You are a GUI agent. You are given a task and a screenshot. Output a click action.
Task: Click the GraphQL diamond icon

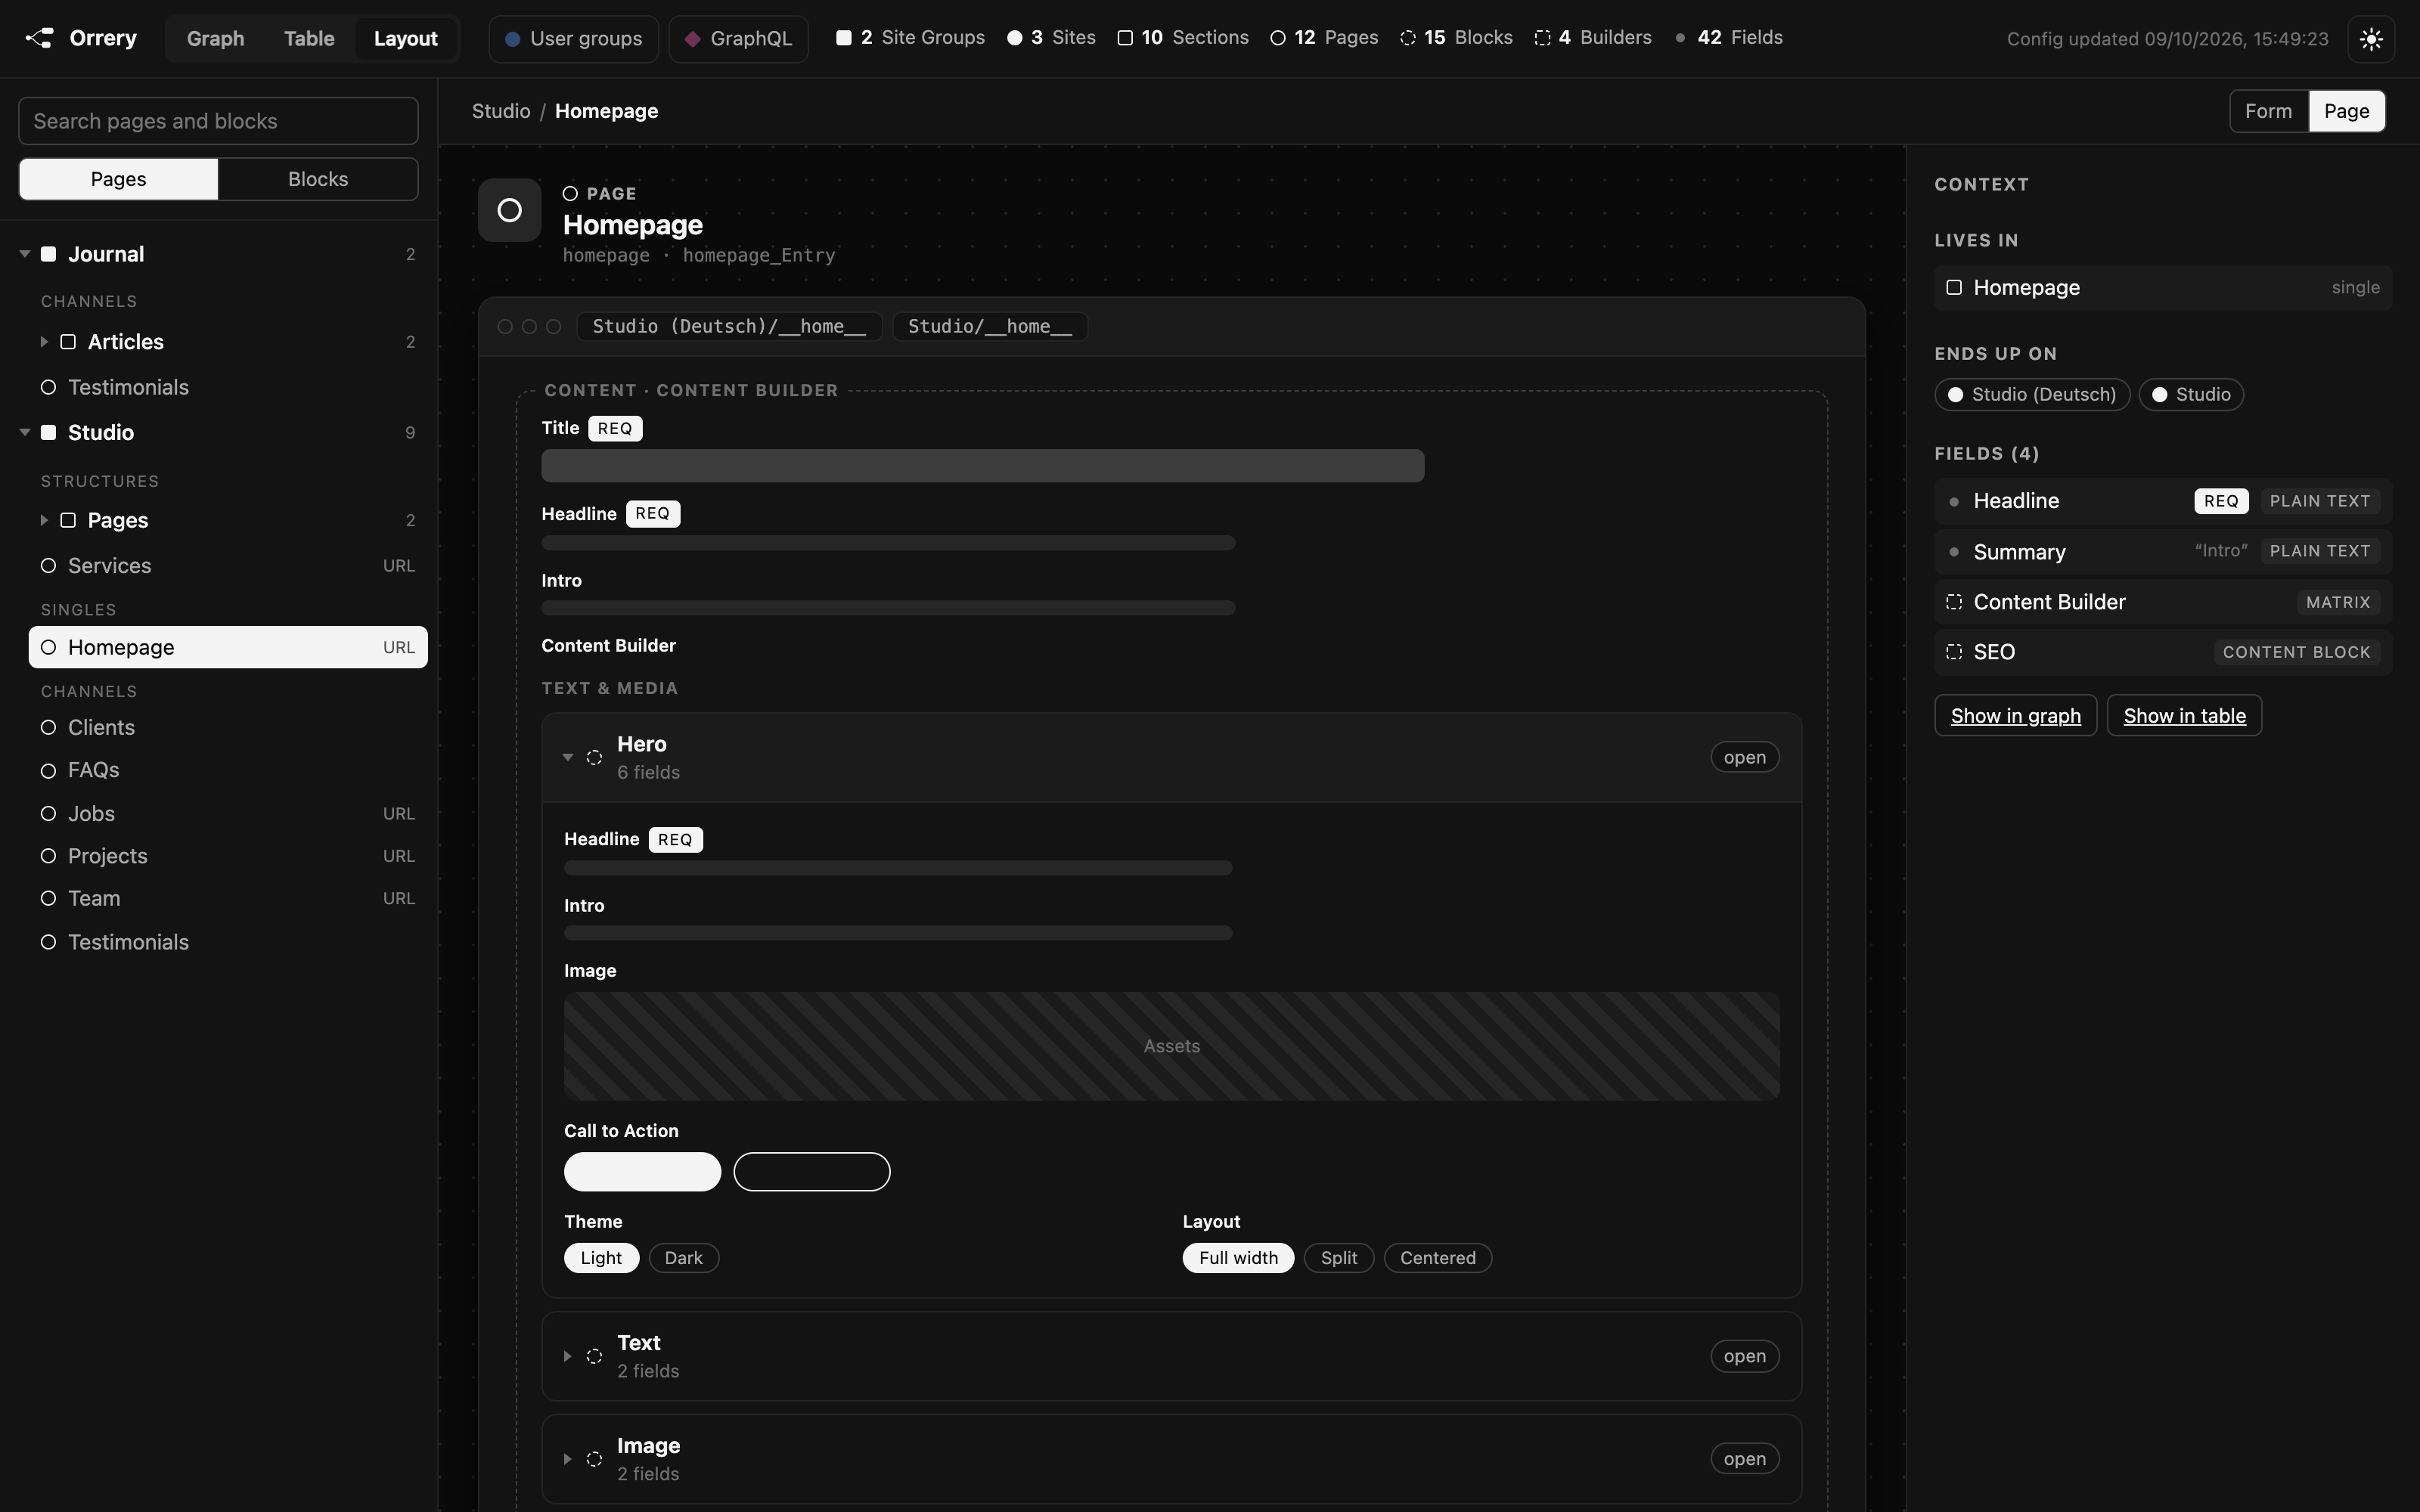(692, 39)
